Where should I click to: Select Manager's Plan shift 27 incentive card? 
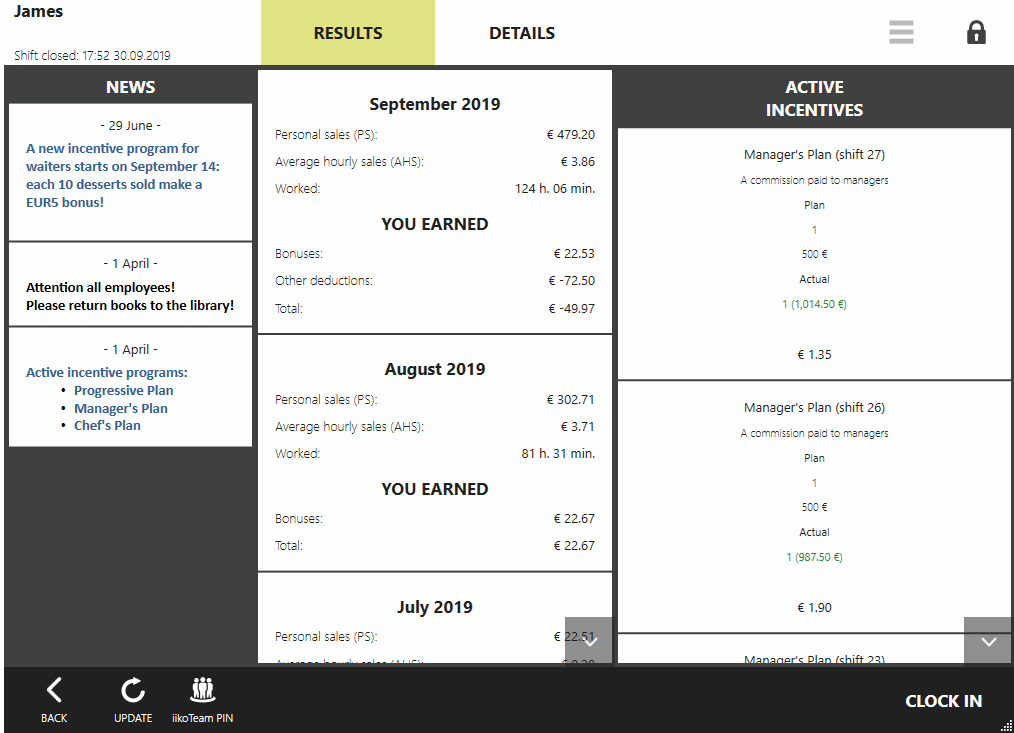[814, 255]
